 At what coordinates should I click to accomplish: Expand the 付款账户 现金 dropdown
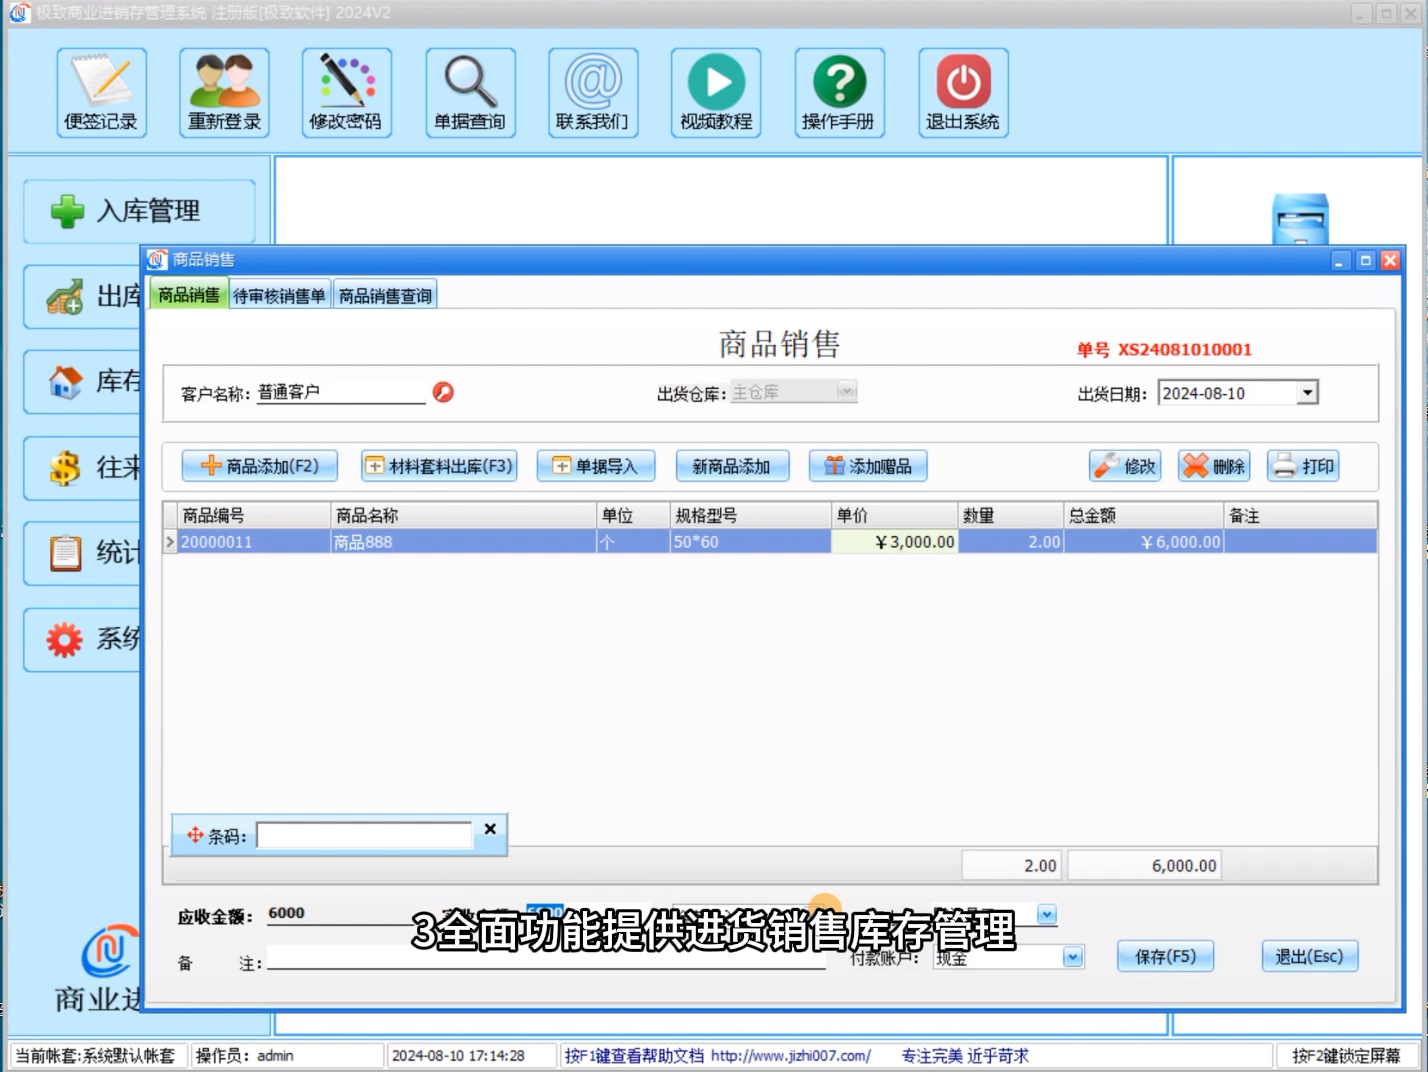click(1073, 957)
